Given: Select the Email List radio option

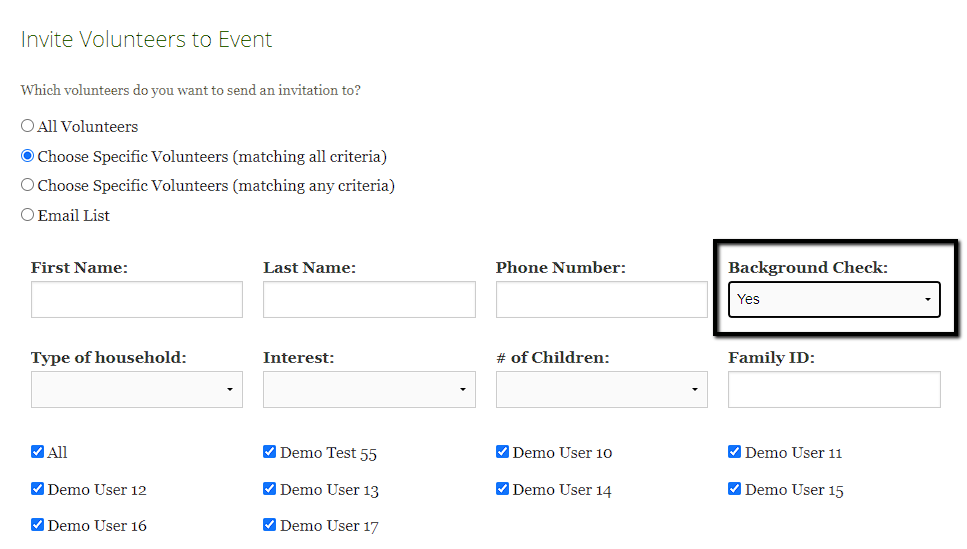Looking at the screenshot, I should [28, 215].
